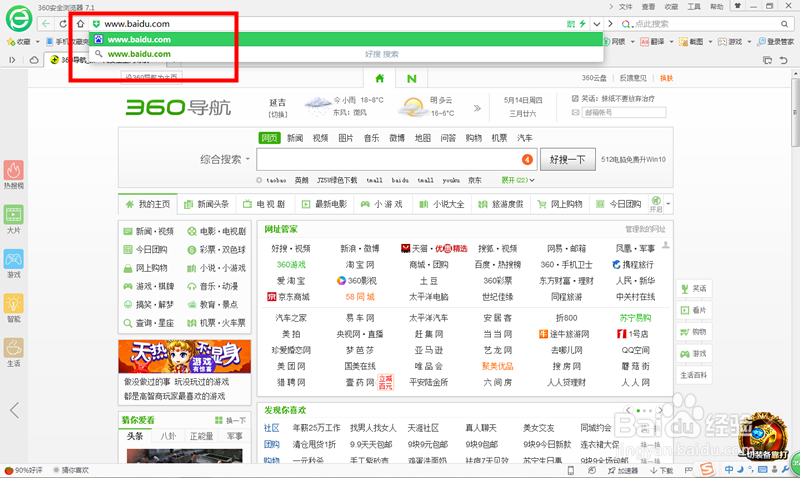
Task: Open dropdown arrow after 今日团购 tab
Action: pos(668,204)
